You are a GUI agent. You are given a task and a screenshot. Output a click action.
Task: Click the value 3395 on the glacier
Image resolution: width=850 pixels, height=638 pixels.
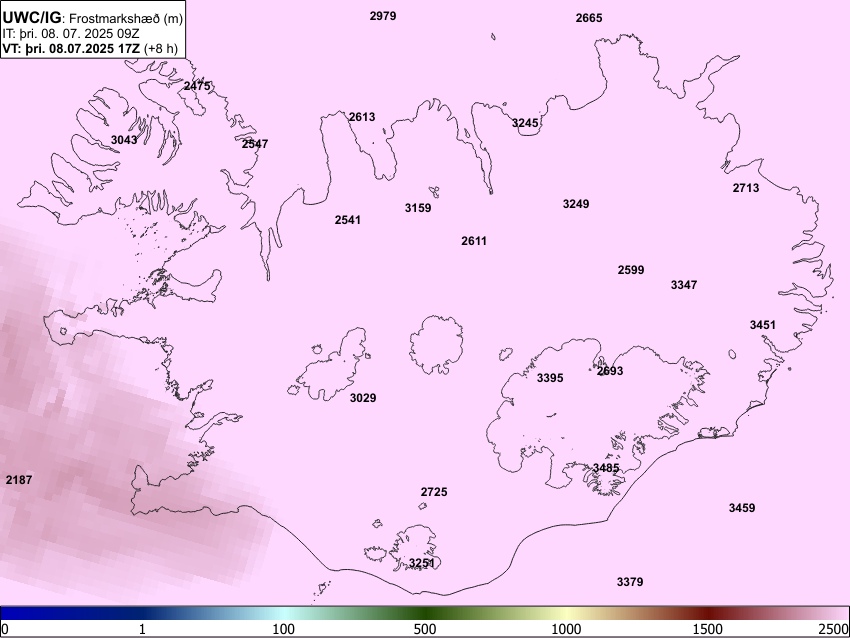550,378
